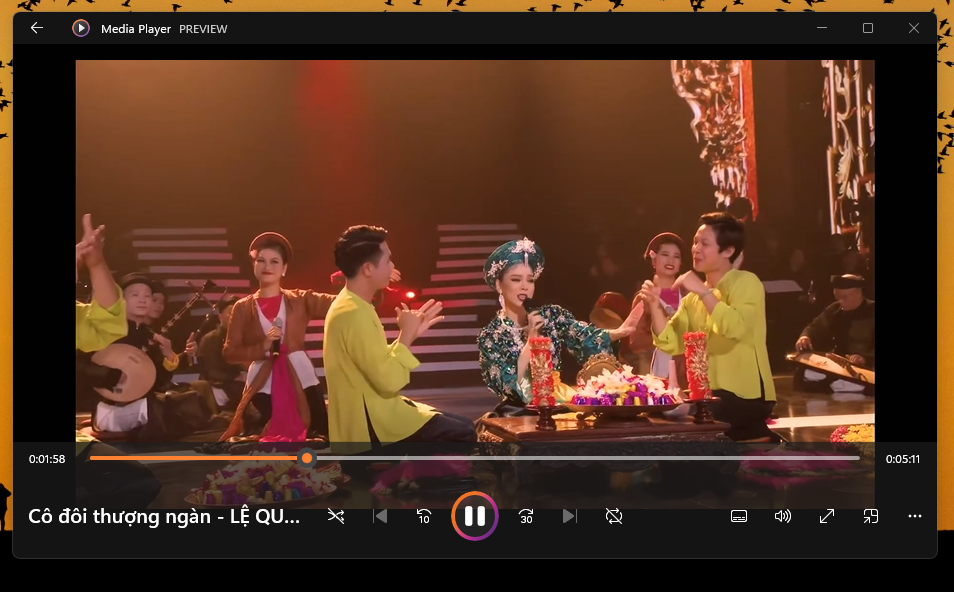This screenshot has width=954, height=592.
Task: Click the video title Cô đôi thượng ngàn
Action: coord(164,517)
